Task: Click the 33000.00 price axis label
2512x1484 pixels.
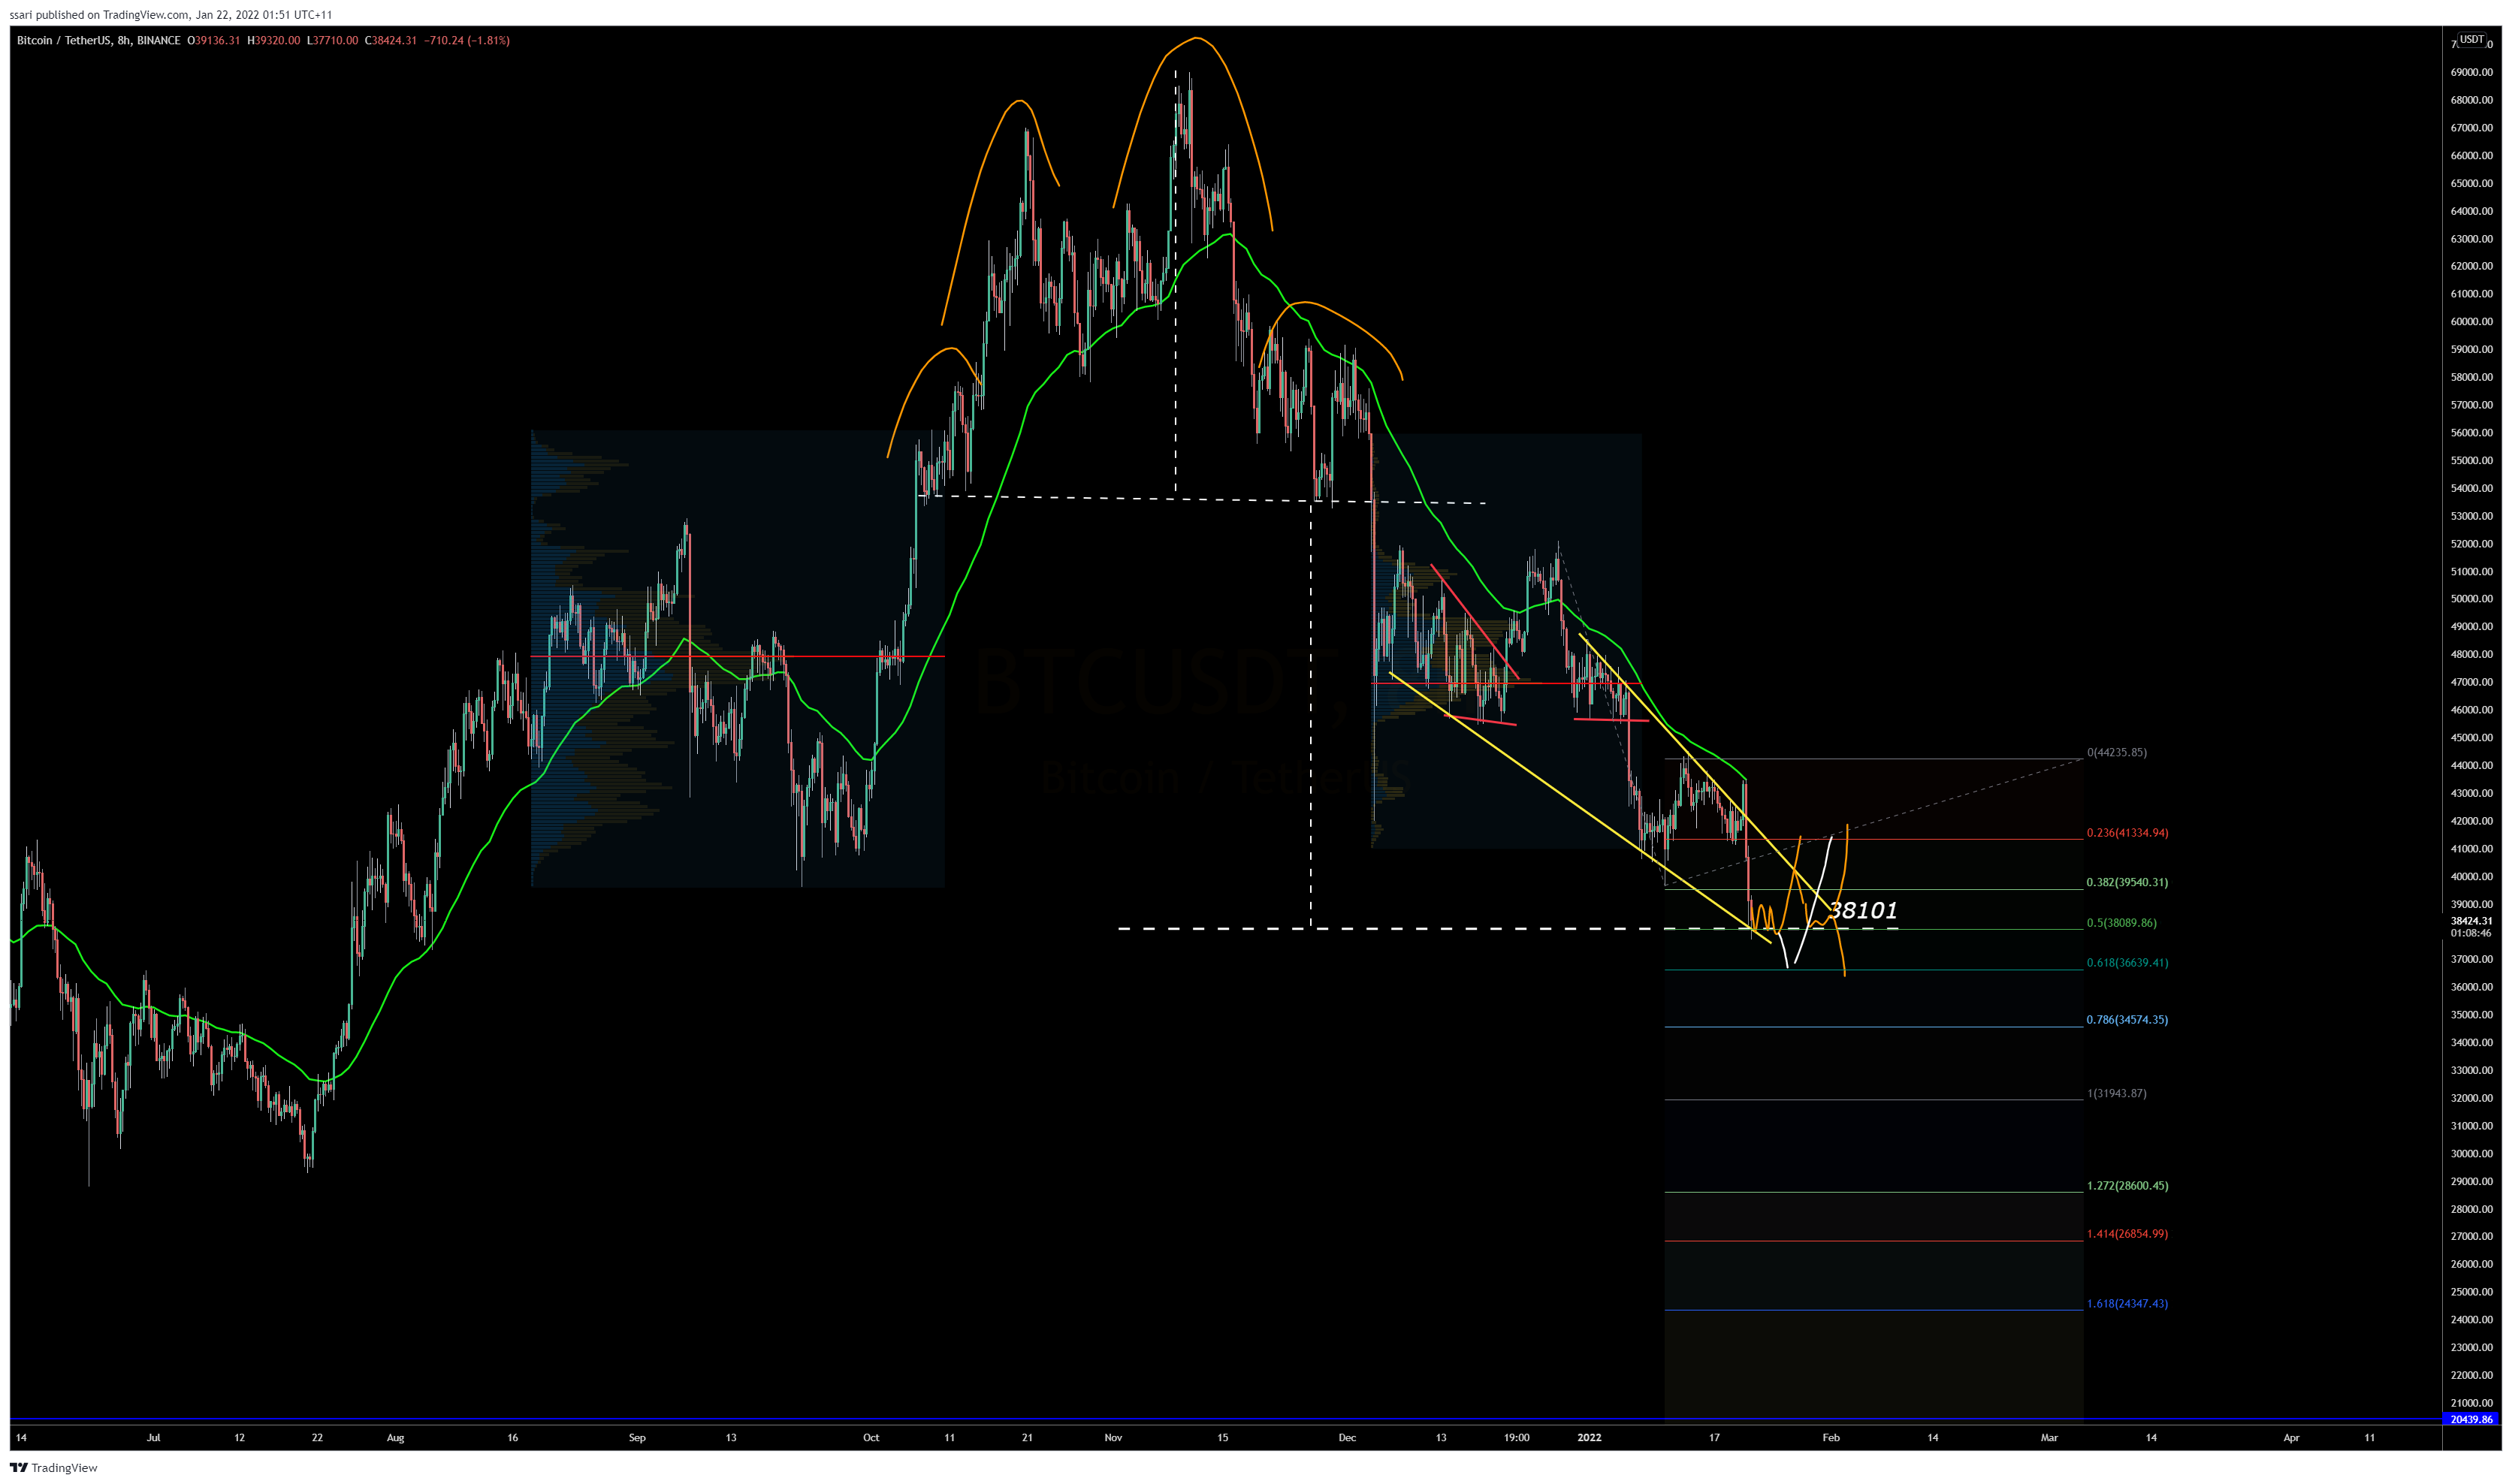Action: (2471, 1070)
